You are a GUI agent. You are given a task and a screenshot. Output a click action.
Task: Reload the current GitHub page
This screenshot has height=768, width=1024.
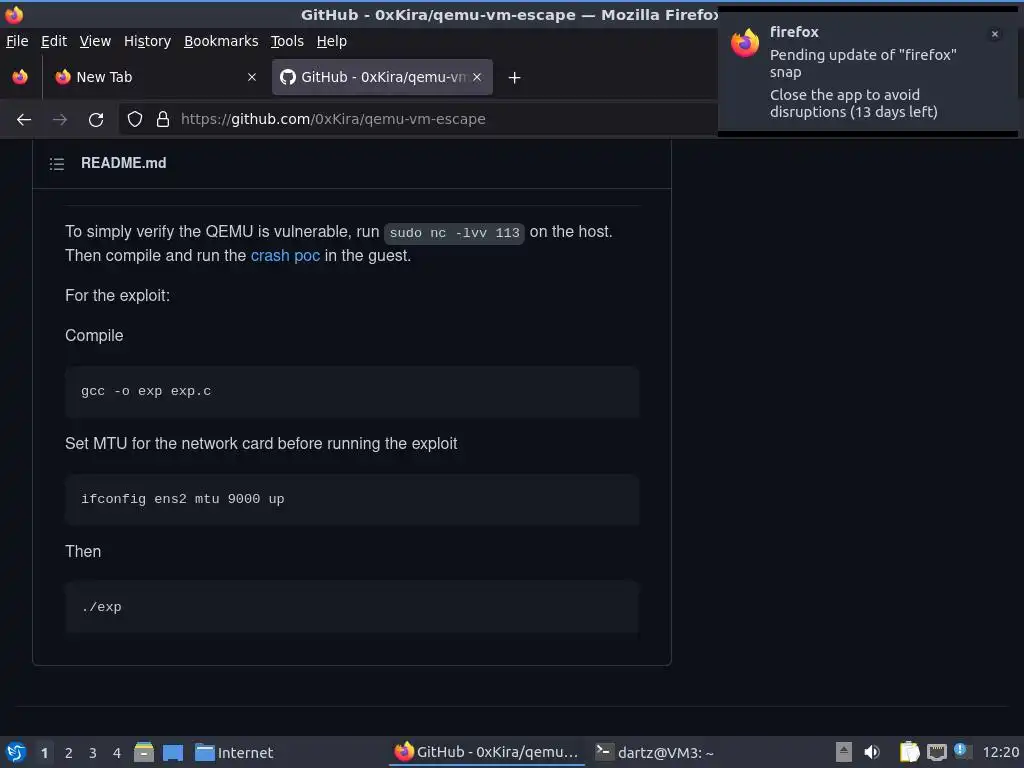tap(96, 120)
